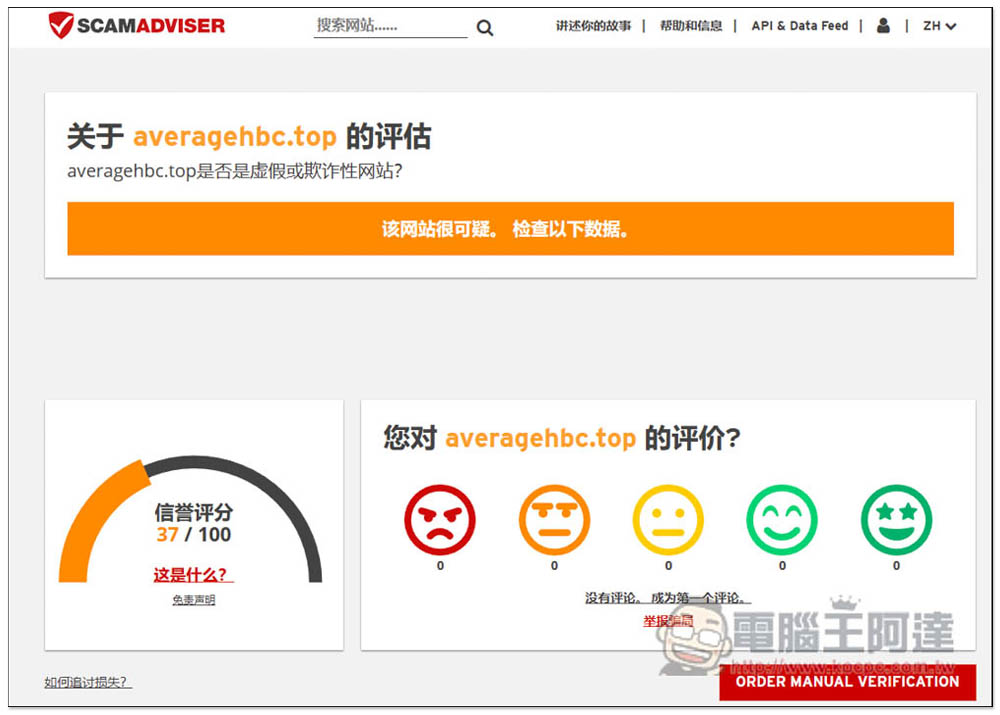Click the ScamAdviser logo
This screenshot has height=715, width=1000.
[136, 26]
